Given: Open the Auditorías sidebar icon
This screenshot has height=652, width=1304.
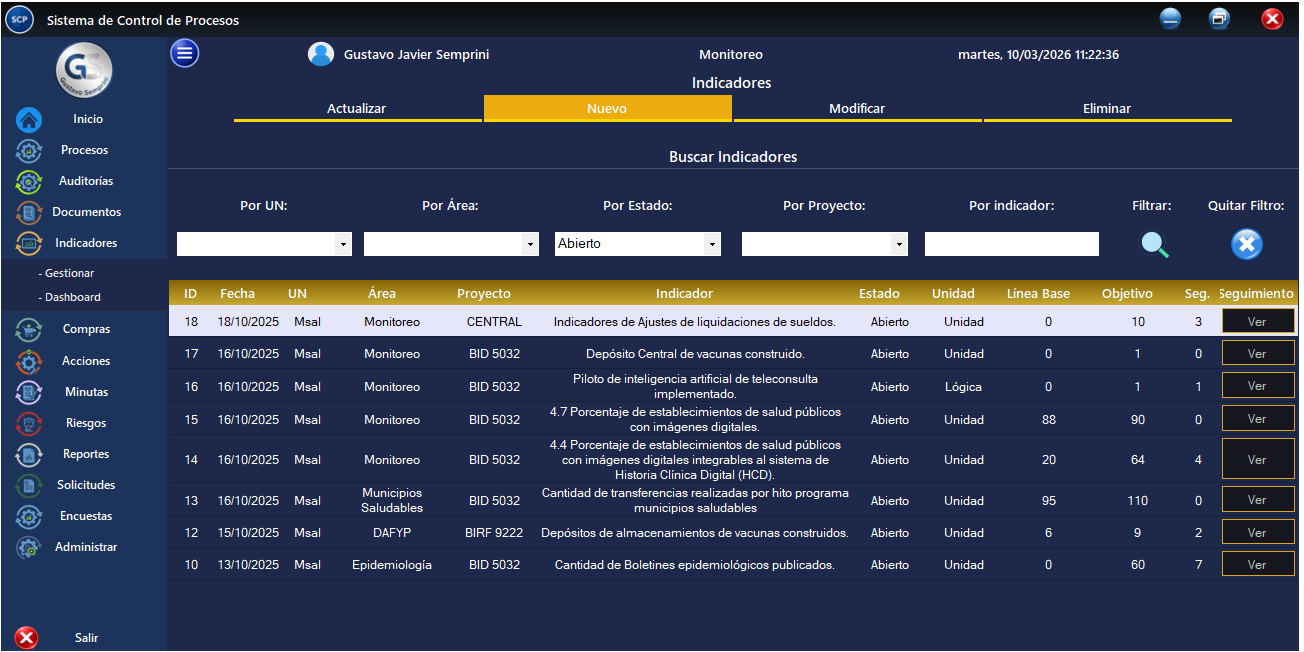Looking at the screenshot, I should [x=29, y=182].
